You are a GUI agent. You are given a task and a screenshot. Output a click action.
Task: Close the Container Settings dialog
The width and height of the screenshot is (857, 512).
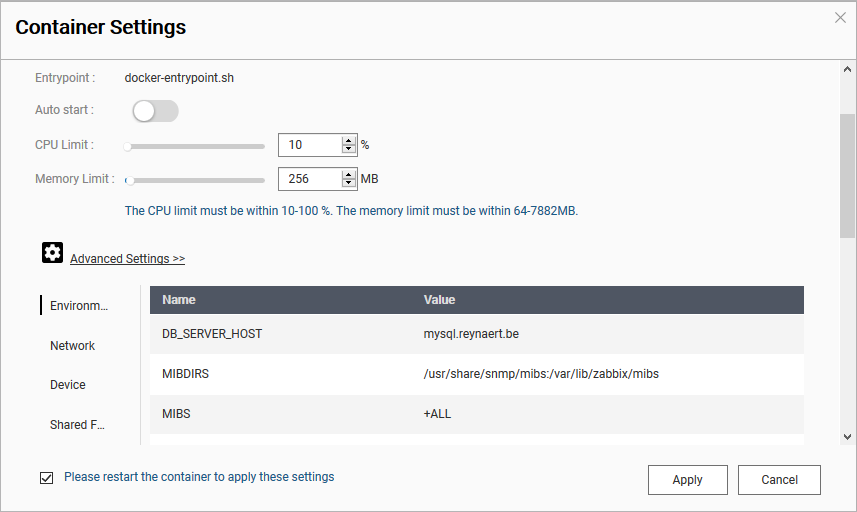tap(840, 17)
